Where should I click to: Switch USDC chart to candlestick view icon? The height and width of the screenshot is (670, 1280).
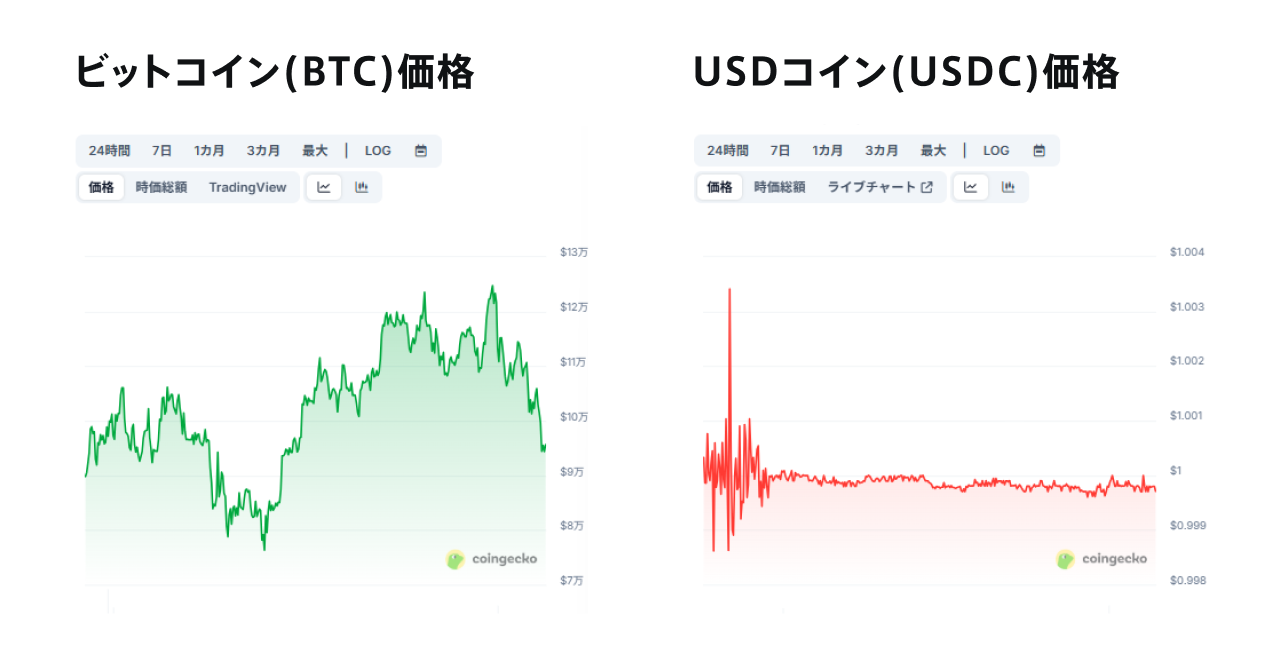click(1008, 187)
